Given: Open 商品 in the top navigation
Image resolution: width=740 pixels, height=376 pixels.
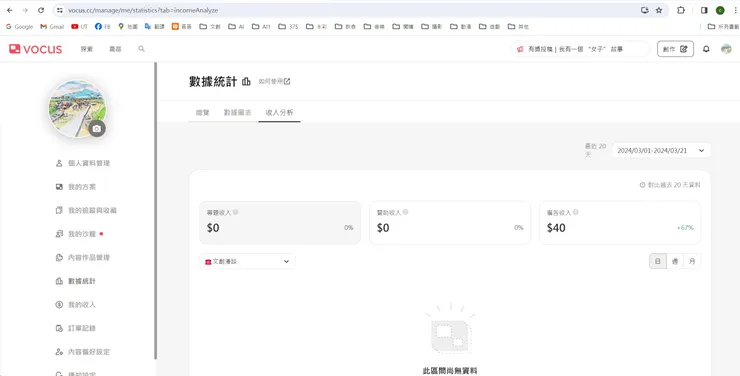Looking at the screenshot, I should [x=115, y=49].
